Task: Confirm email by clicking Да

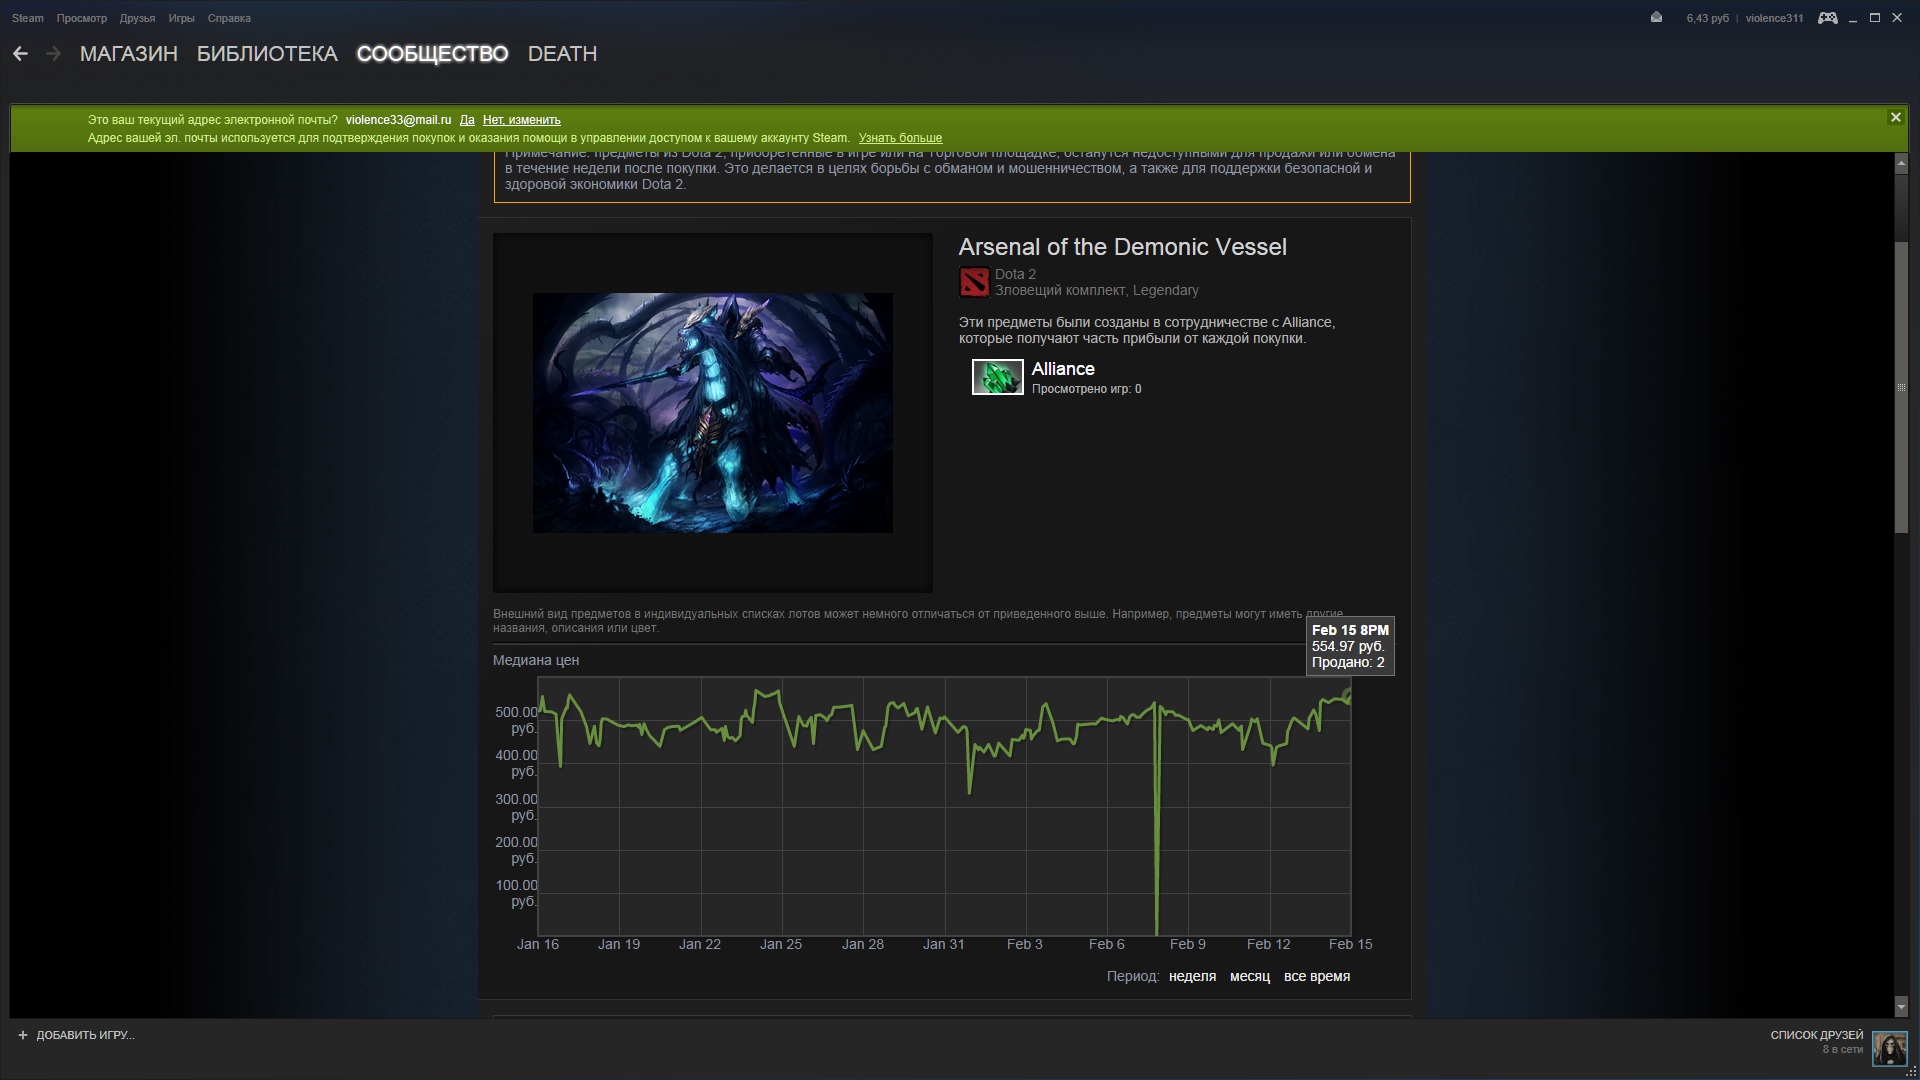Action: click(x=467, y=120)
